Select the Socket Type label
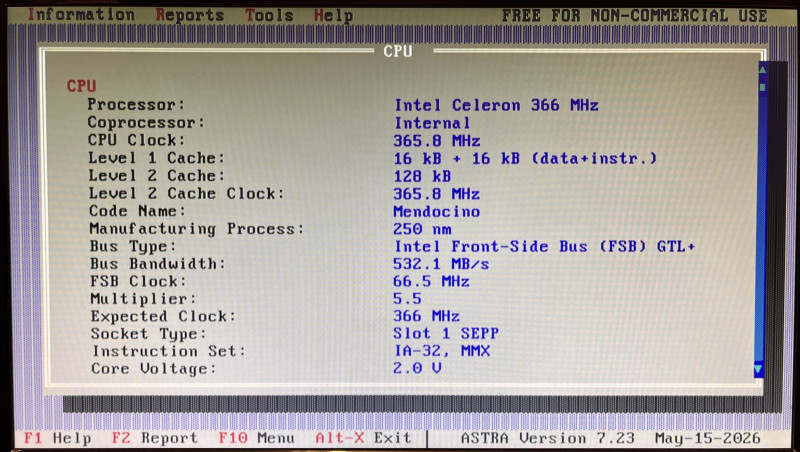The width and height of the screenshot is (800, 452). click(148, 334)
